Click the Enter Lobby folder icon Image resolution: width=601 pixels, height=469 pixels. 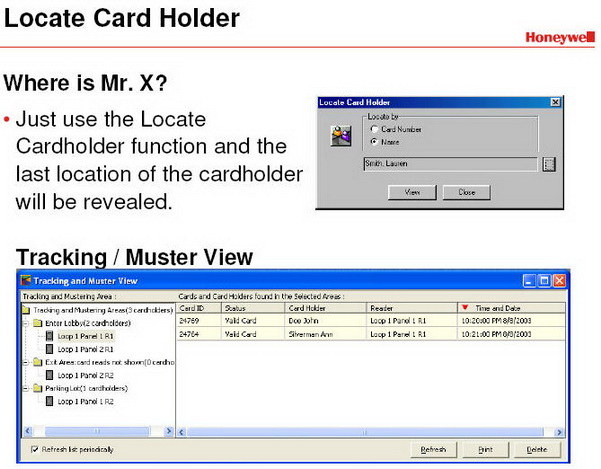[37, 323]
